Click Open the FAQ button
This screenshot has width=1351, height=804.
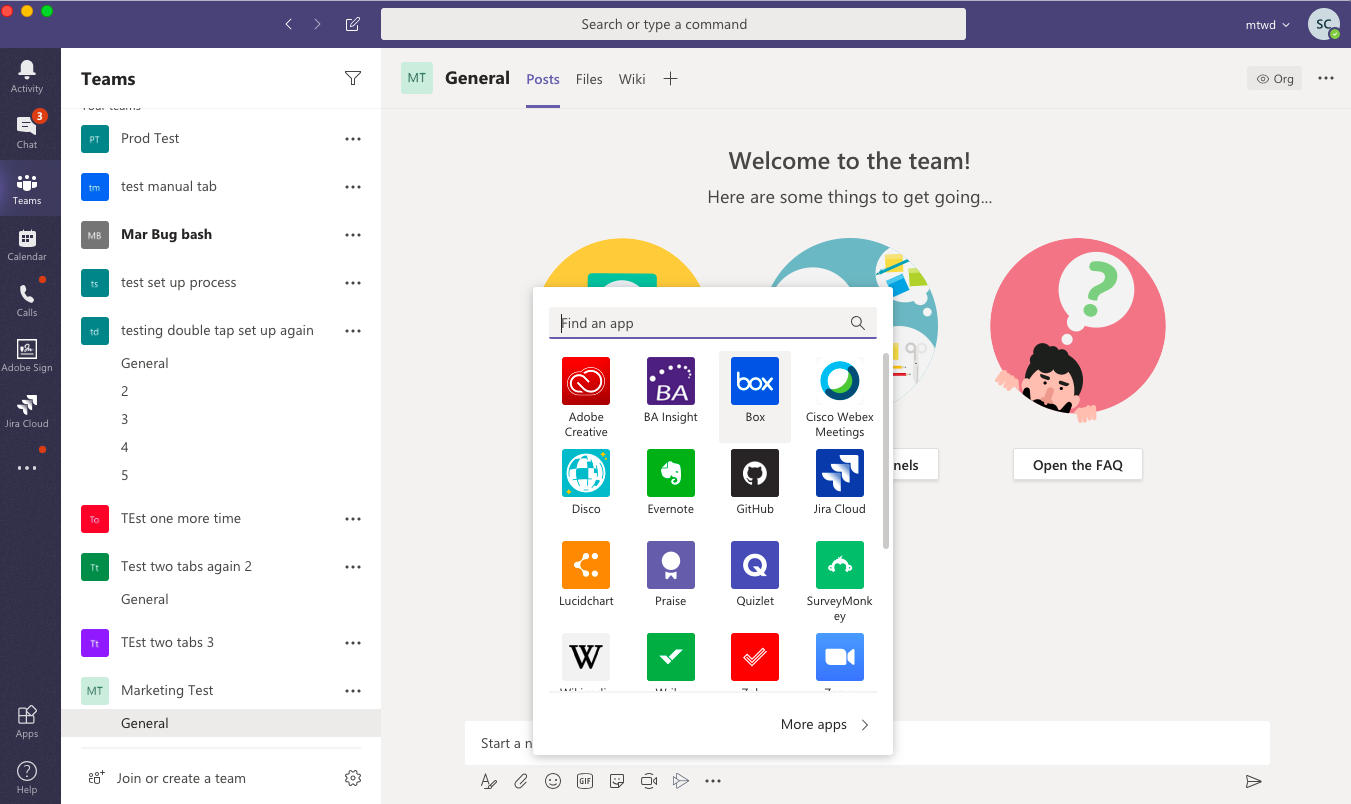coord(1078,465)
